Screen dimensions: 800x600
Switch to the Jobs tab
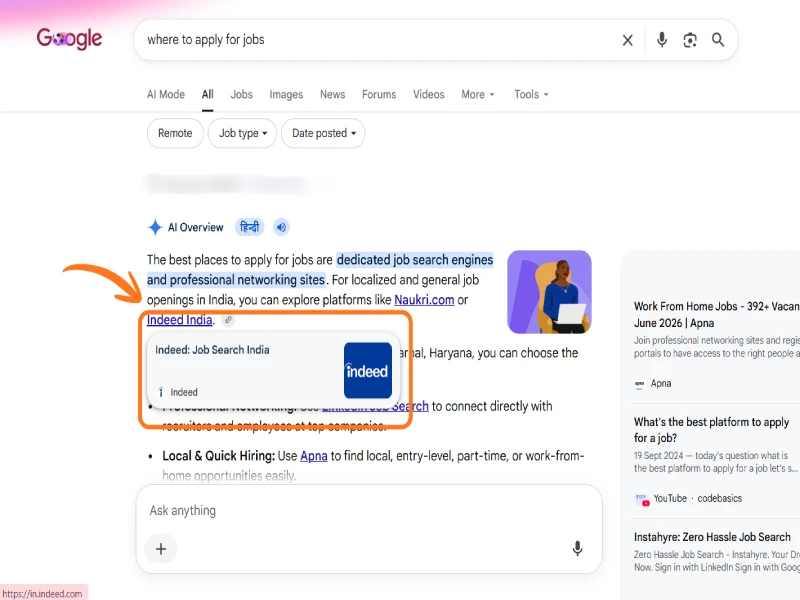tap(241, 94)
